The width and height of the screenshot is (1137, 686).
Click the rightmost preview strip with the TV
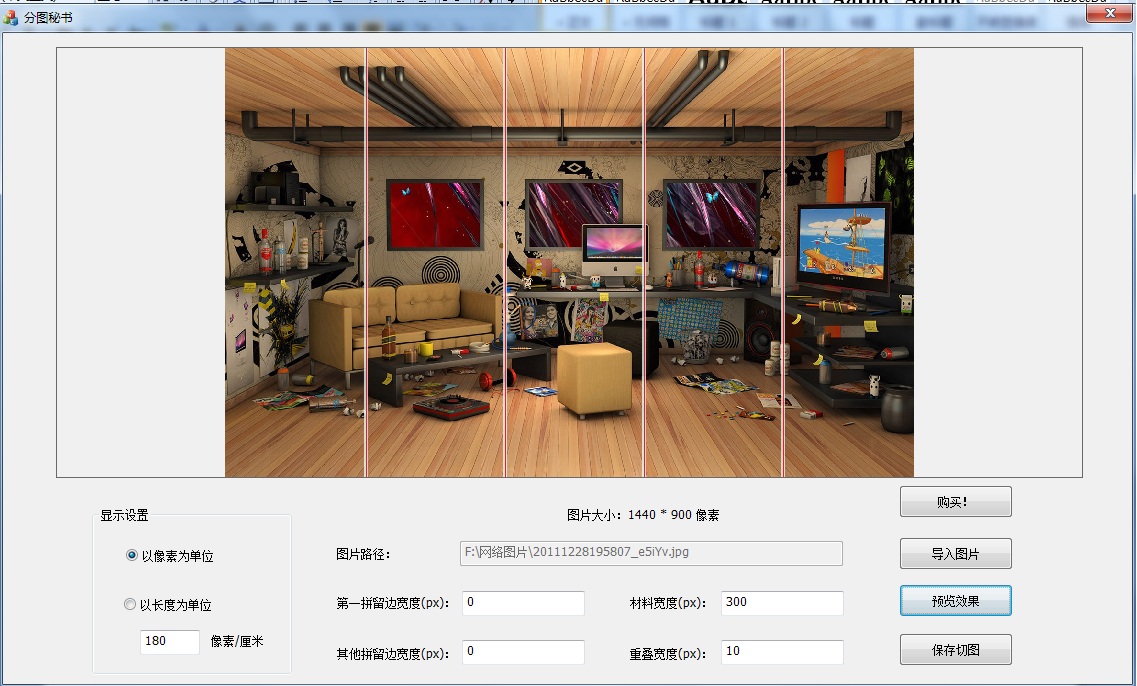coord(849,262)
